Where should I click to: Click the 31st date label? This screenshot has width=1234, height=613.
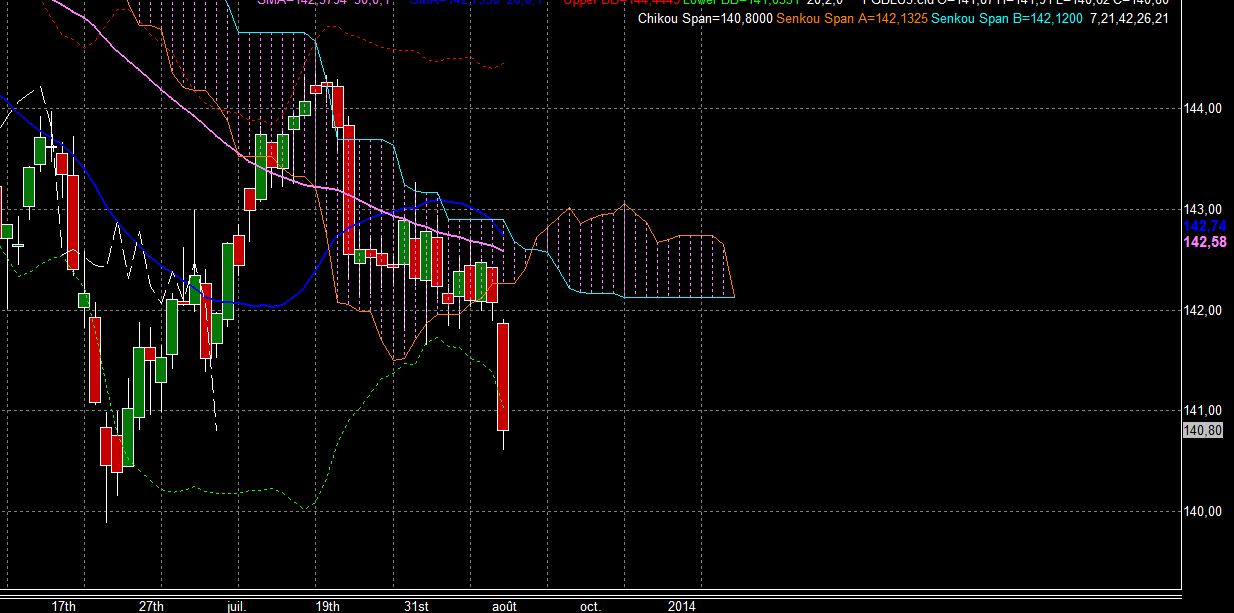tap(417, 606)
